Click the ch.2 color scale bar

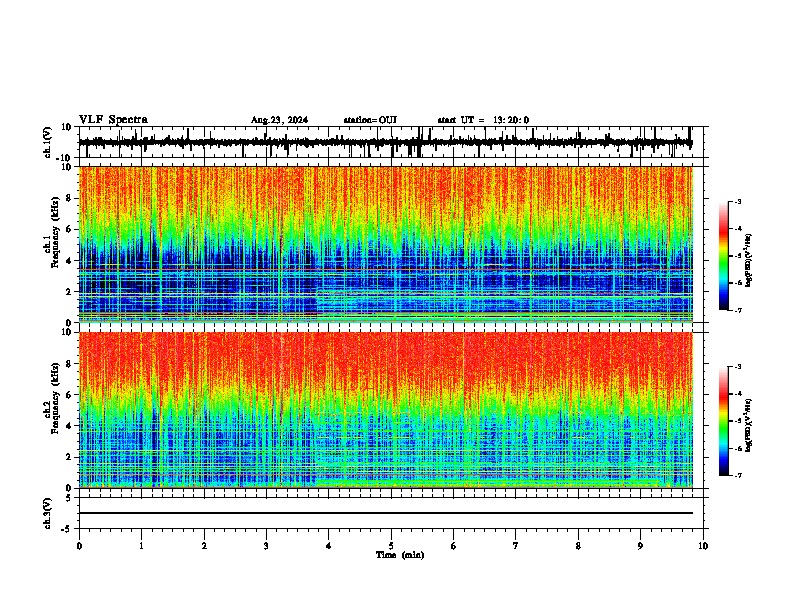724,421
